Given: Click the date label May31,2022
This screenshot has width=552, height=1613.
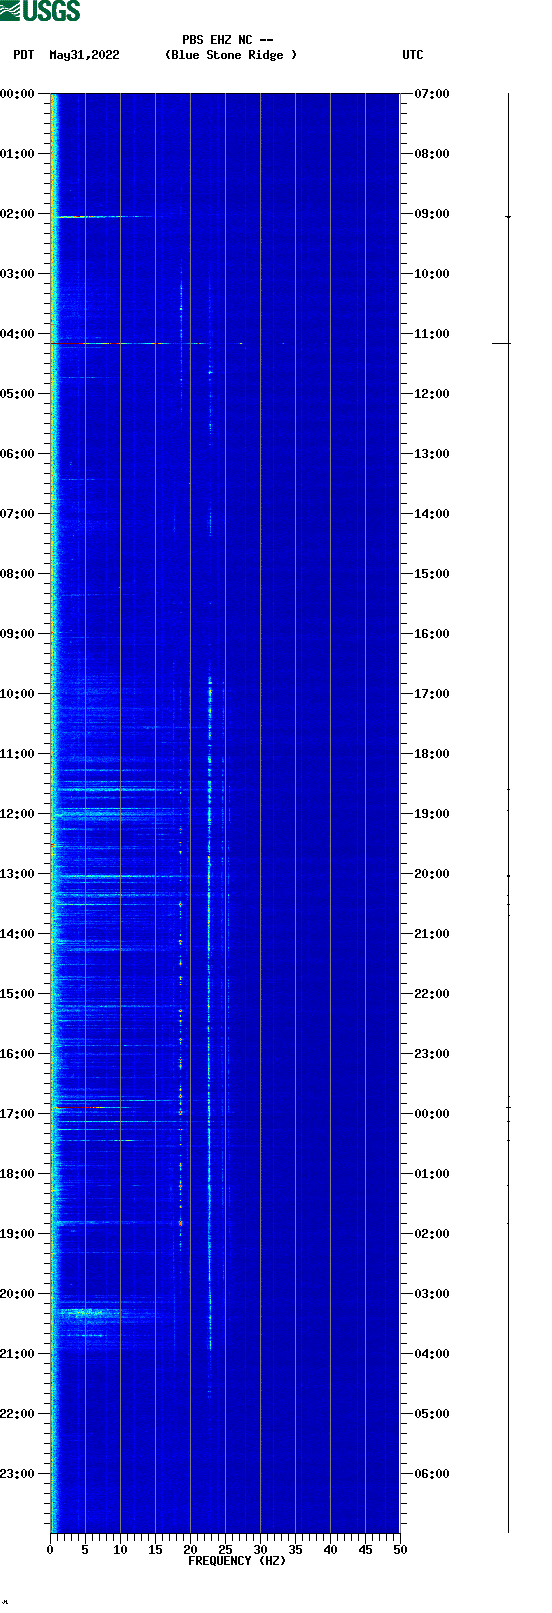Looking at the screenshot, I should tap(84, 55).
